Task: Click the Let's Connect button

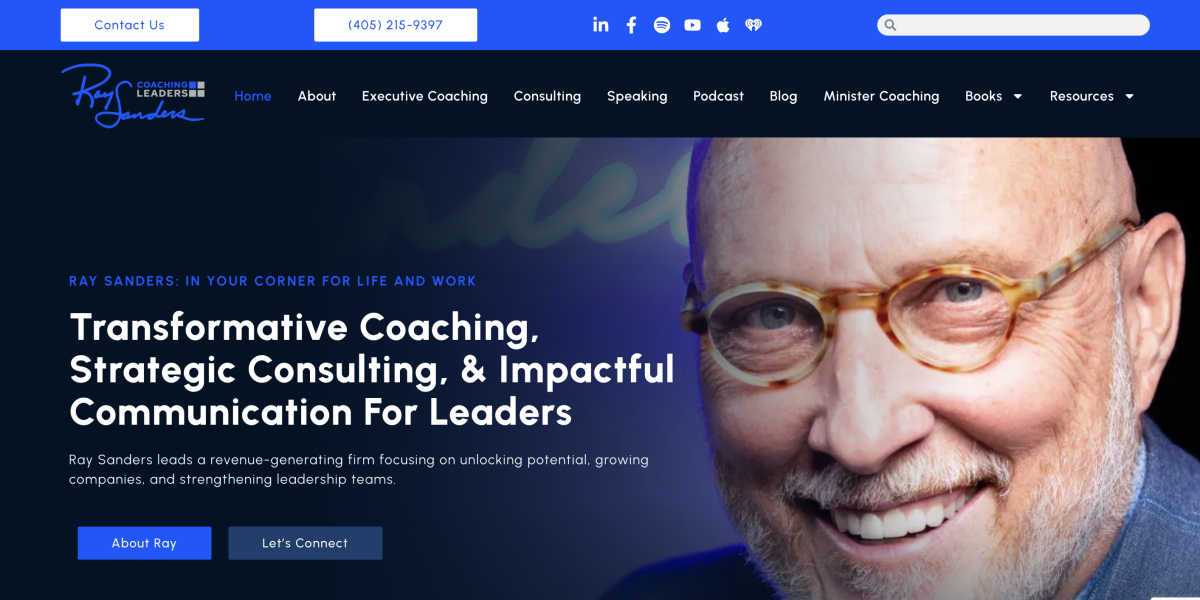Action: point(305,543)
